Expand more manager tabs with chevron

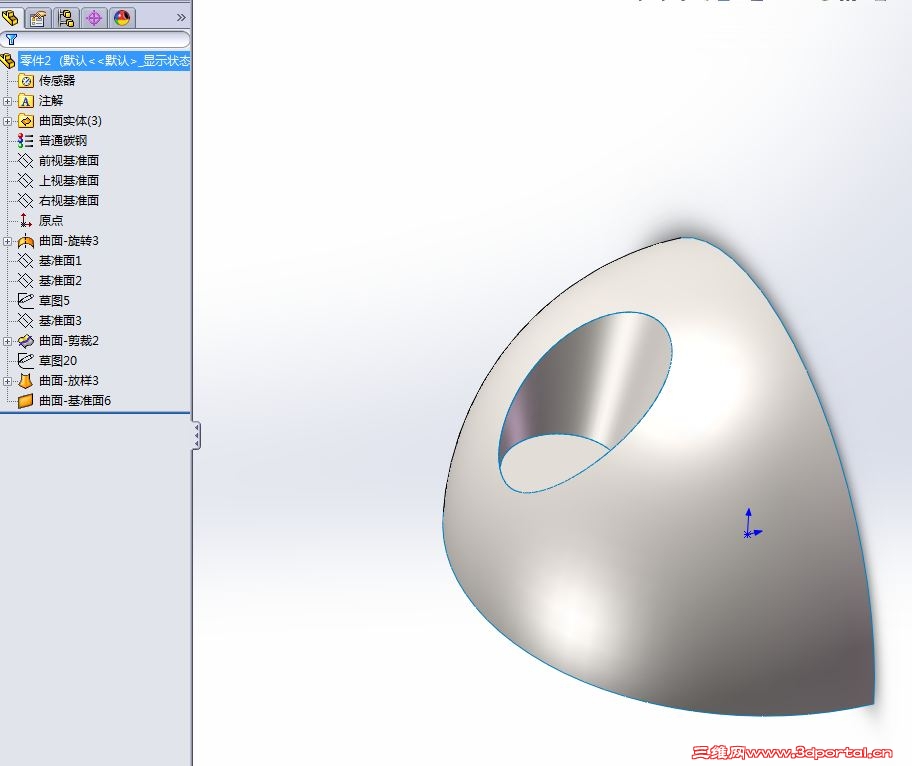pos(181,18)
